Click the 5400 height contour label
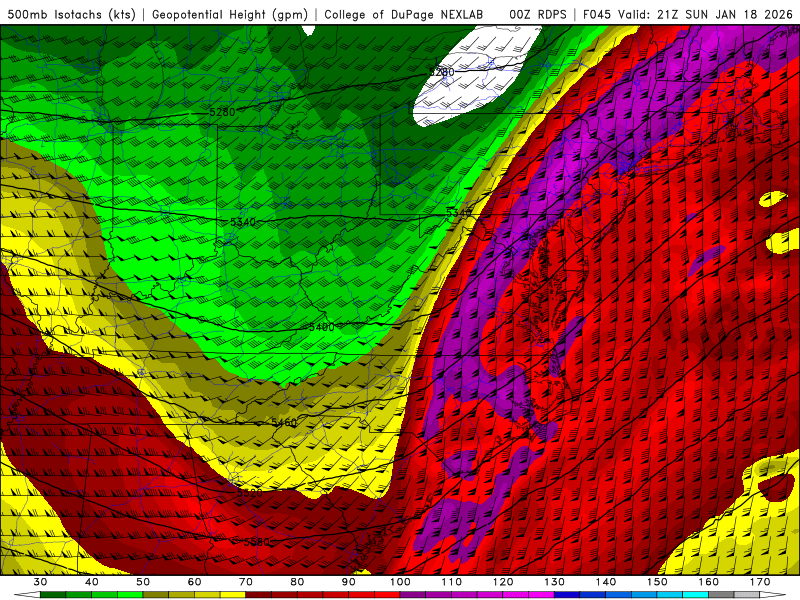 click(321, 327)
